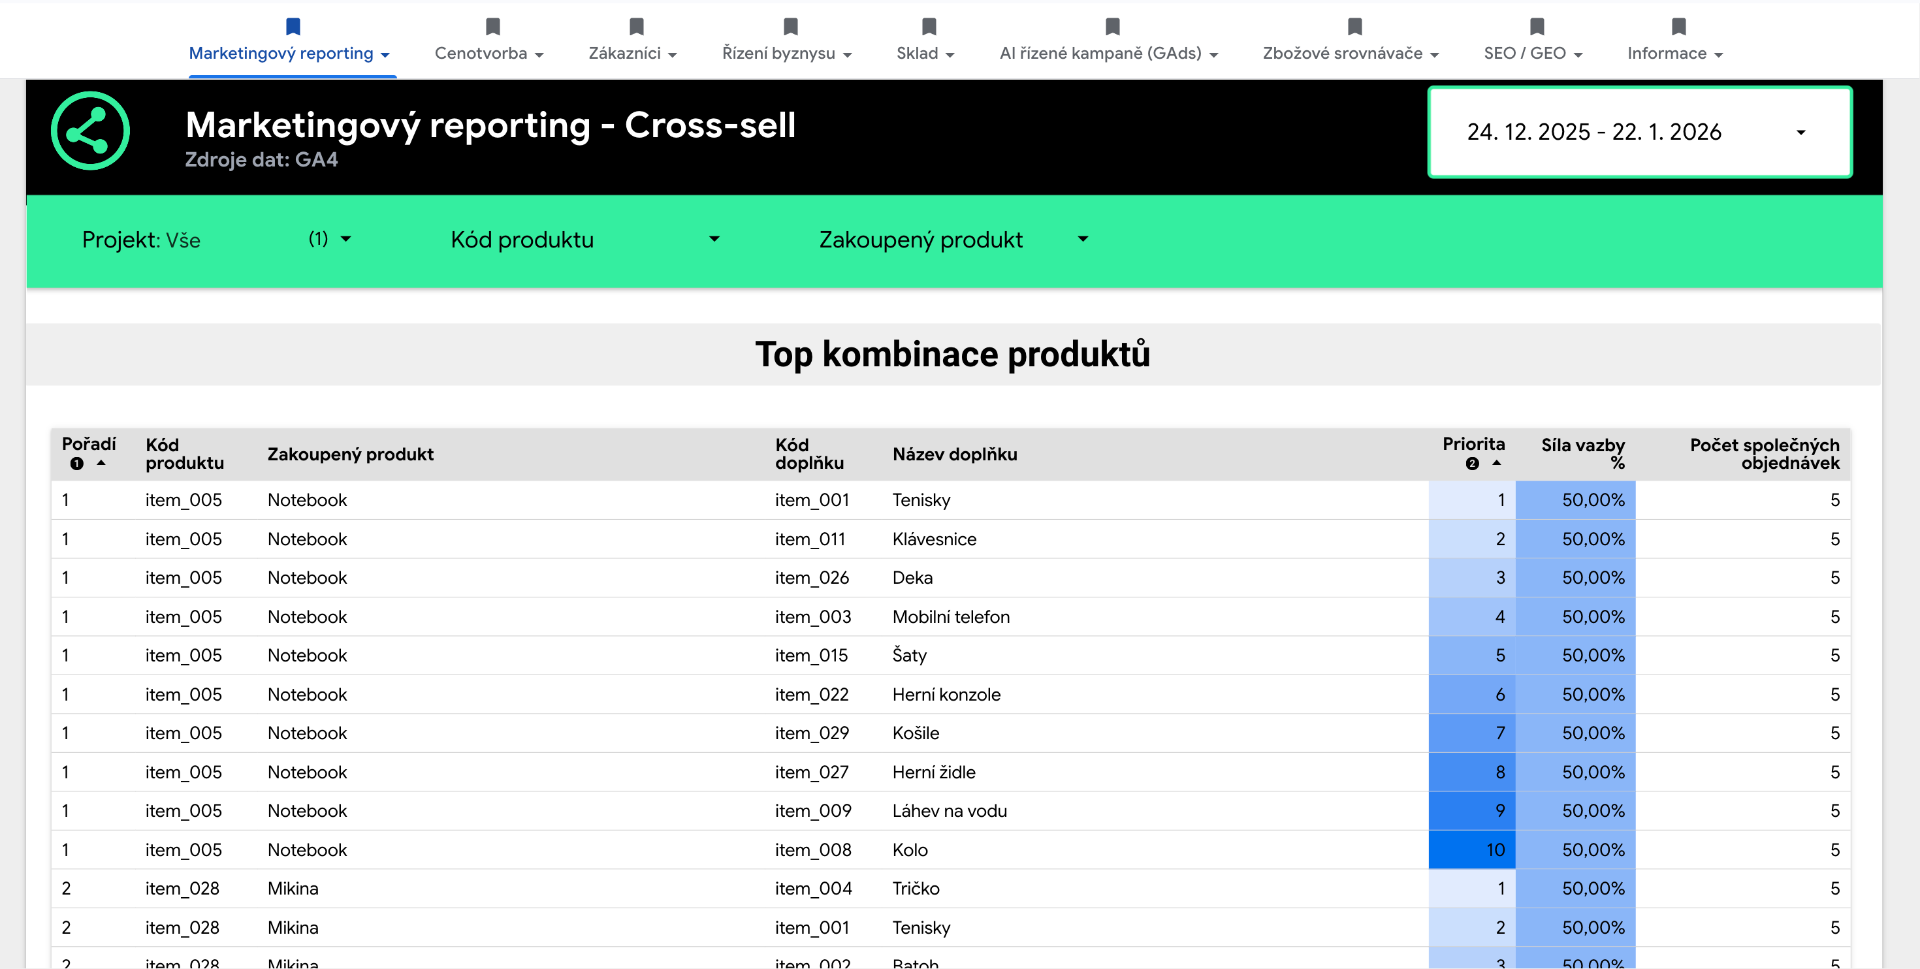
Task: Click Marketingový reporting - Cross-sell title
Action: point(490,125)
